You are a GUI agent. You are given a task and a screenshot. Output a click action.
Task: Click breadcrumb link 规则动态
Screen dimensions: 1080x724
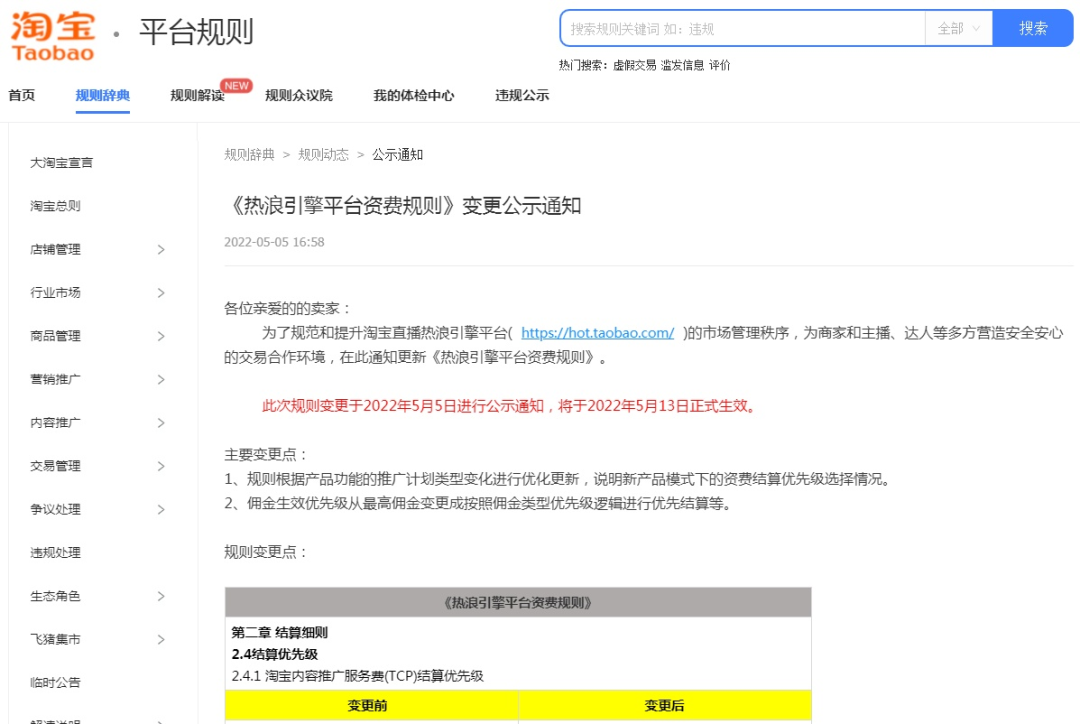click(x=323, y=155)
